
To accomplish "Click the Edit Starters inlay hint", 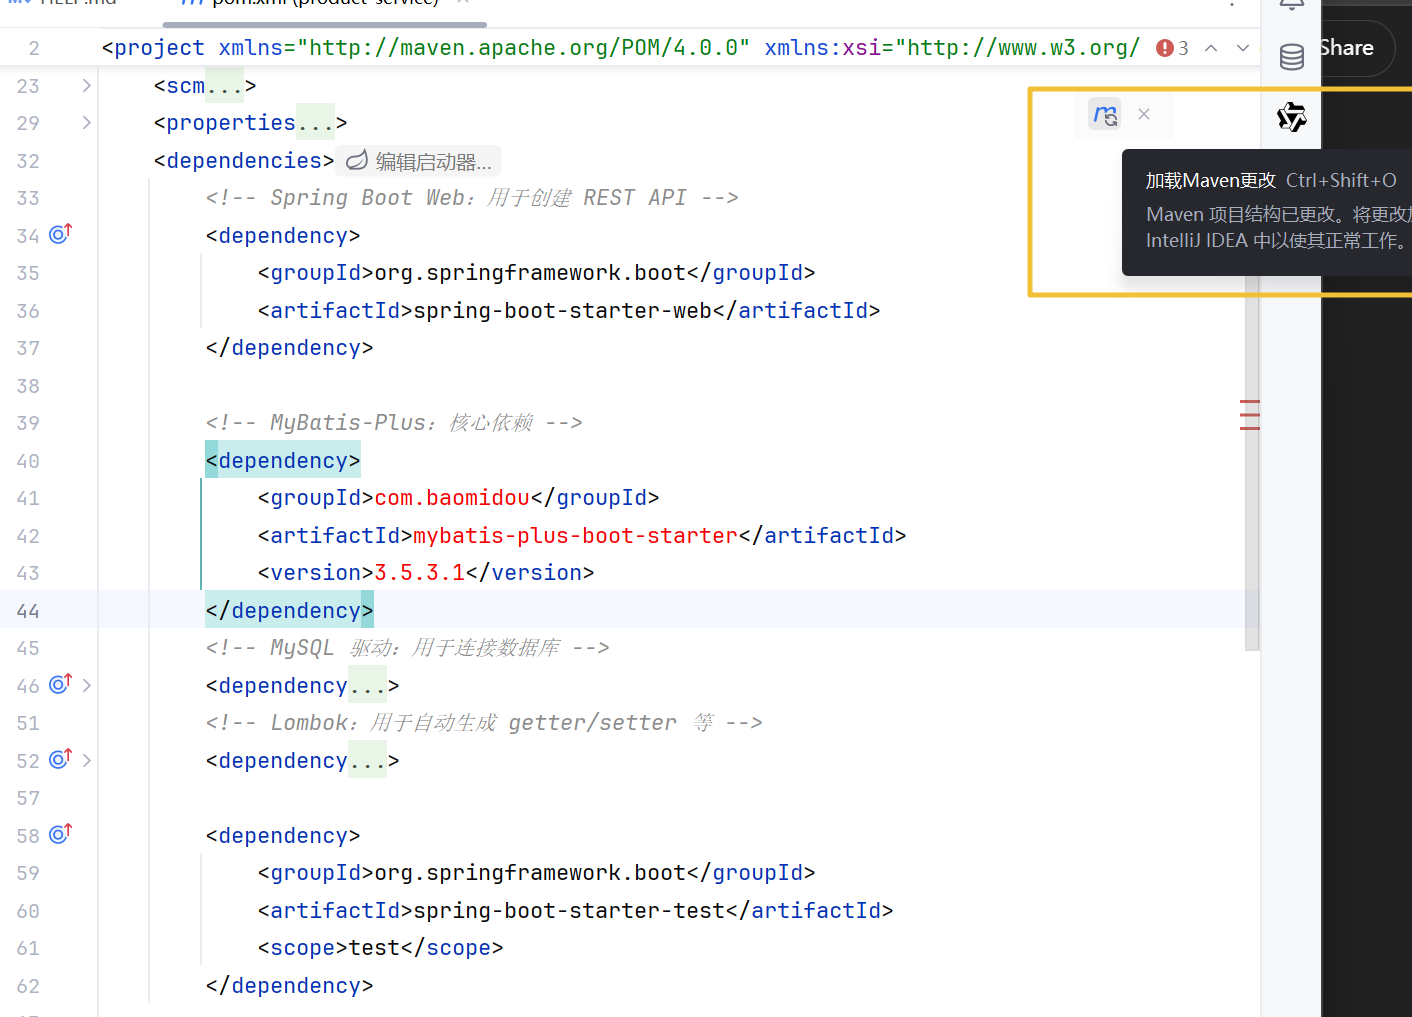I will point(420,161).
